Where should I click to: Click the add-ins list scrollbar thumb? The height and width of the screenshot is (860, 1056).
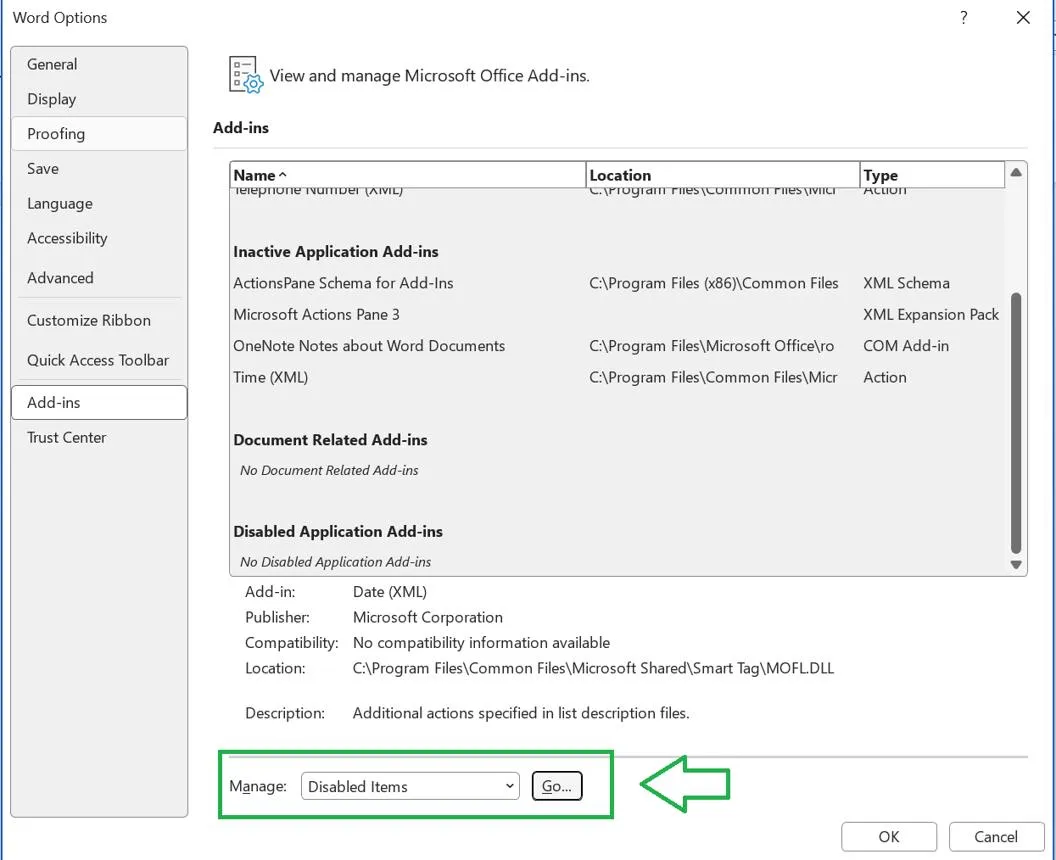coord(1016,423)
